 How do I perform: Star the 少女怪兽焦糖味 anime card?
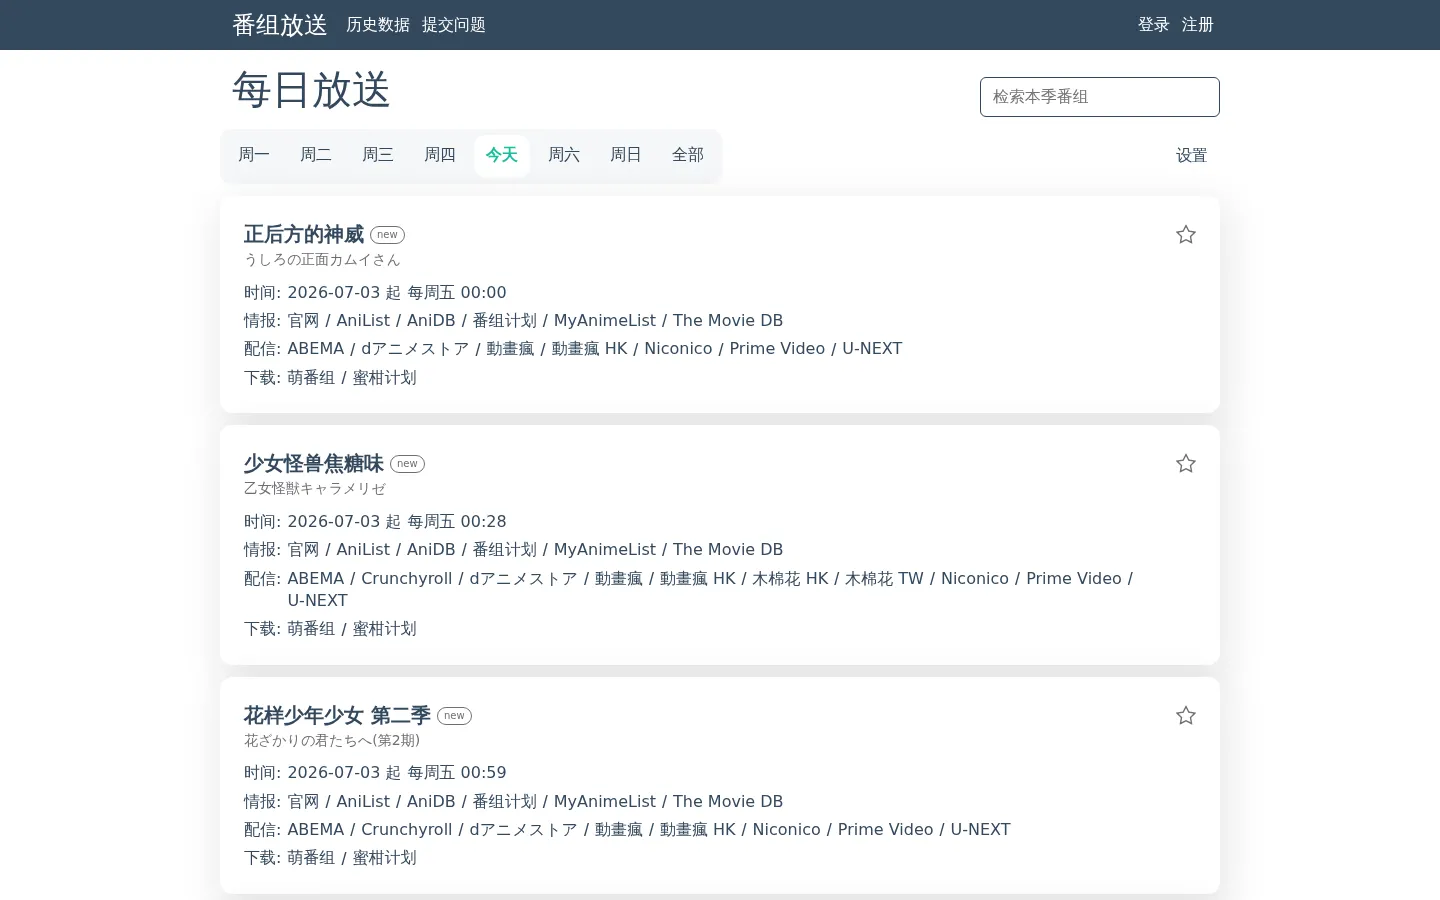(1186, 464)
